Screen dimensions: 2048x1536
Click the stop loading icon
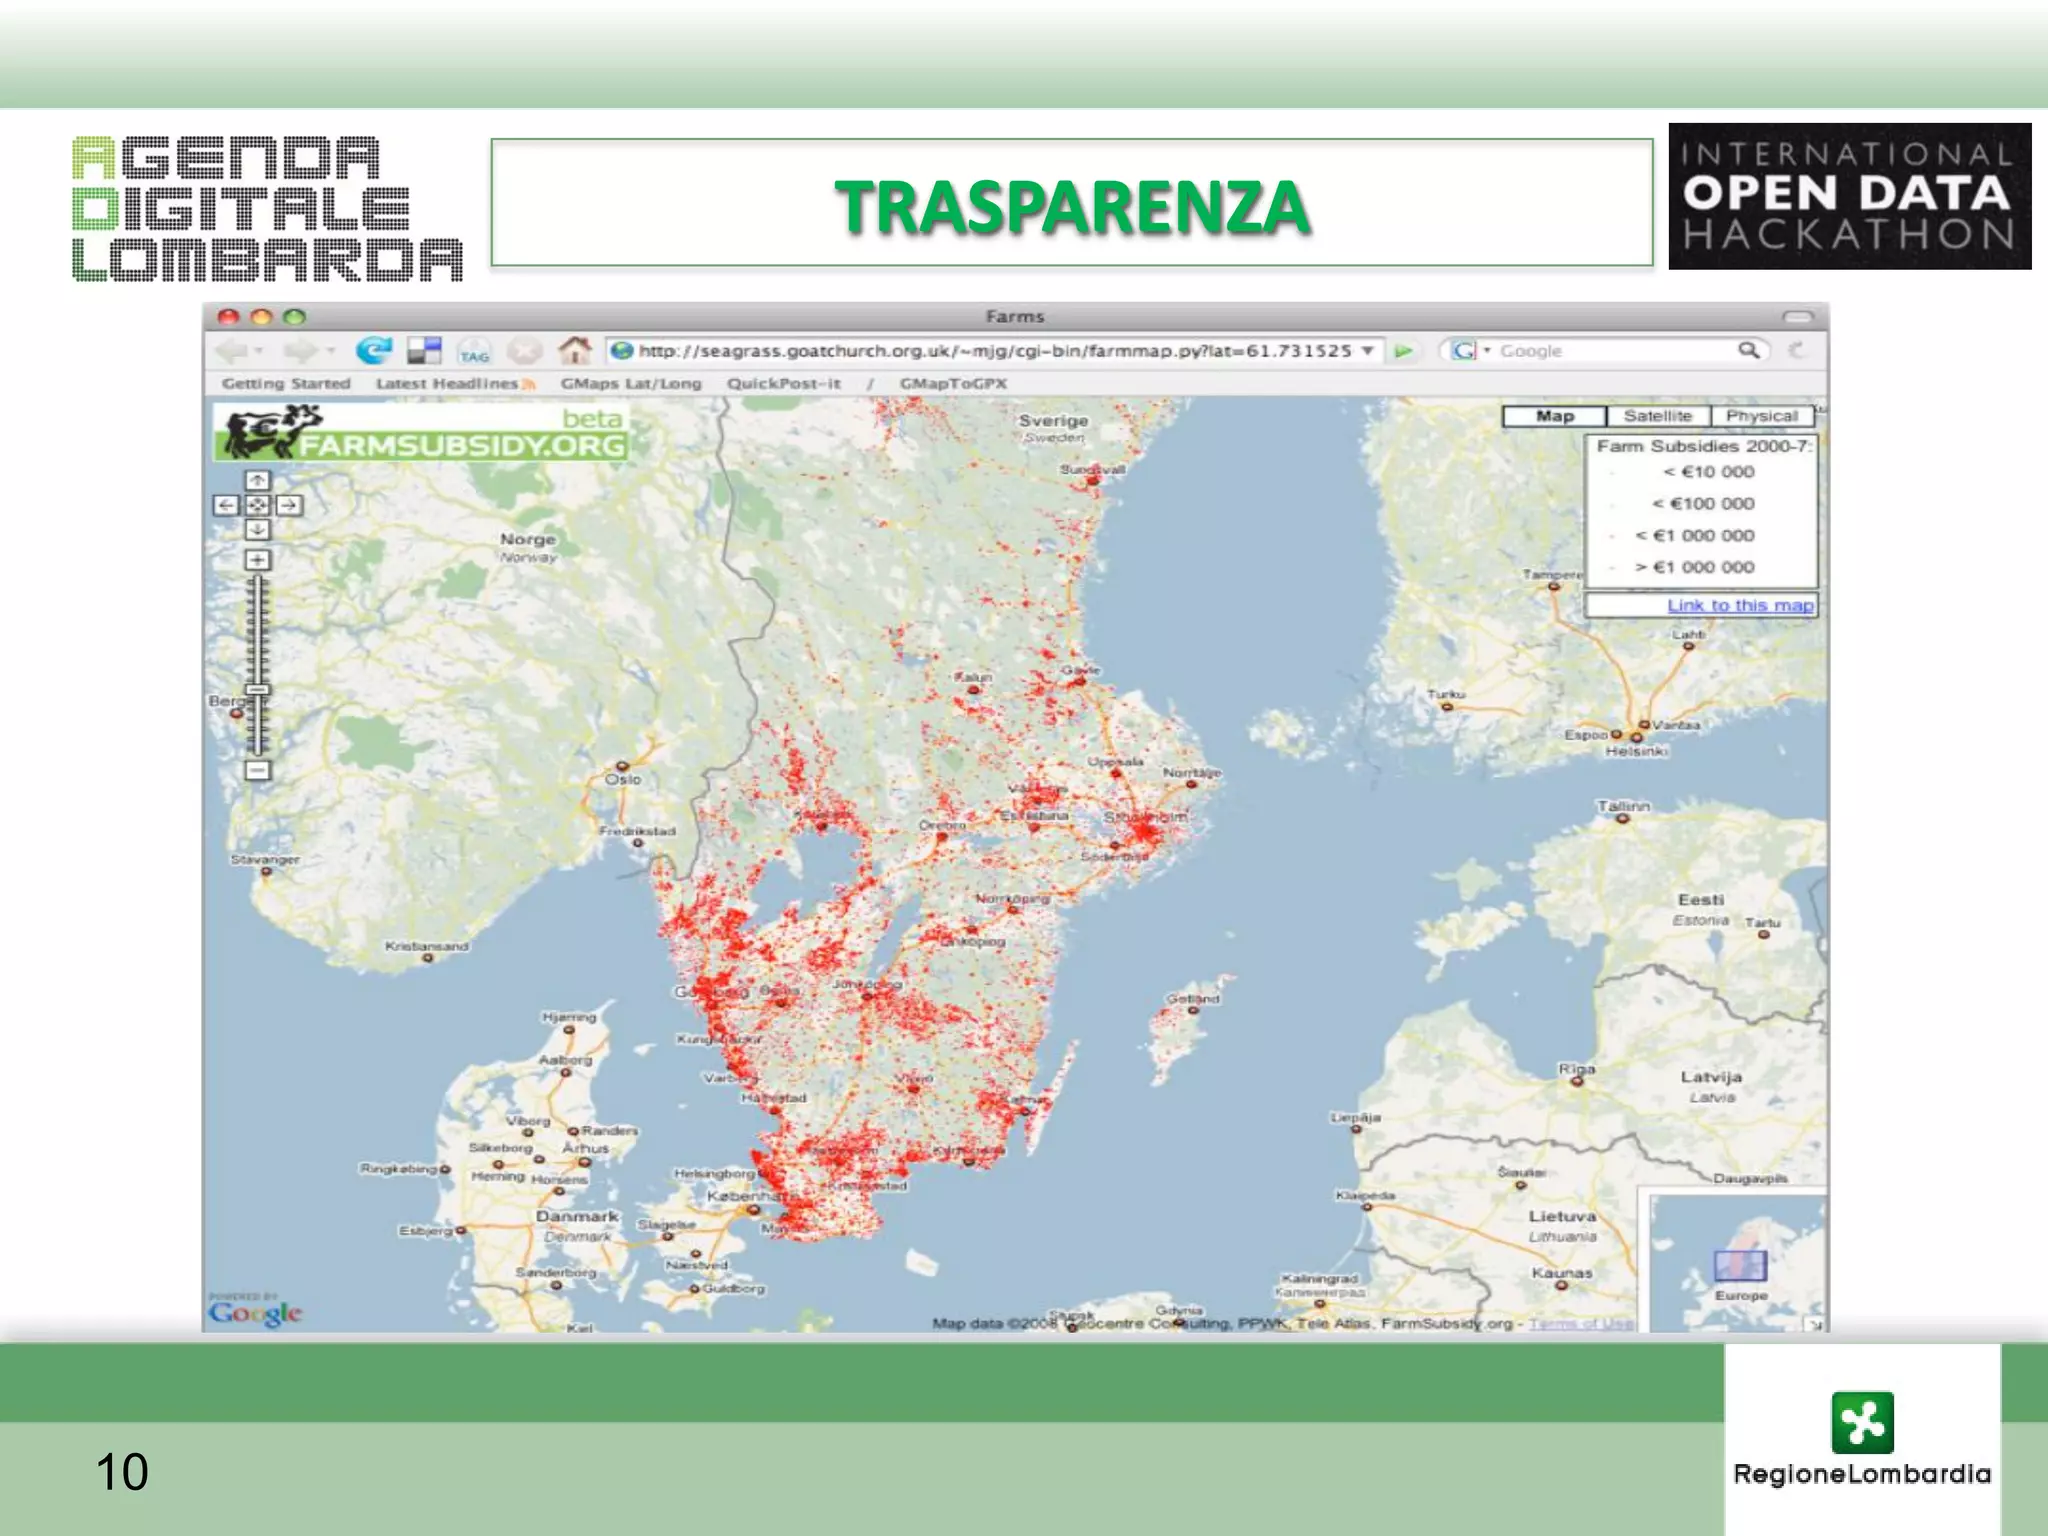point(524,351)
